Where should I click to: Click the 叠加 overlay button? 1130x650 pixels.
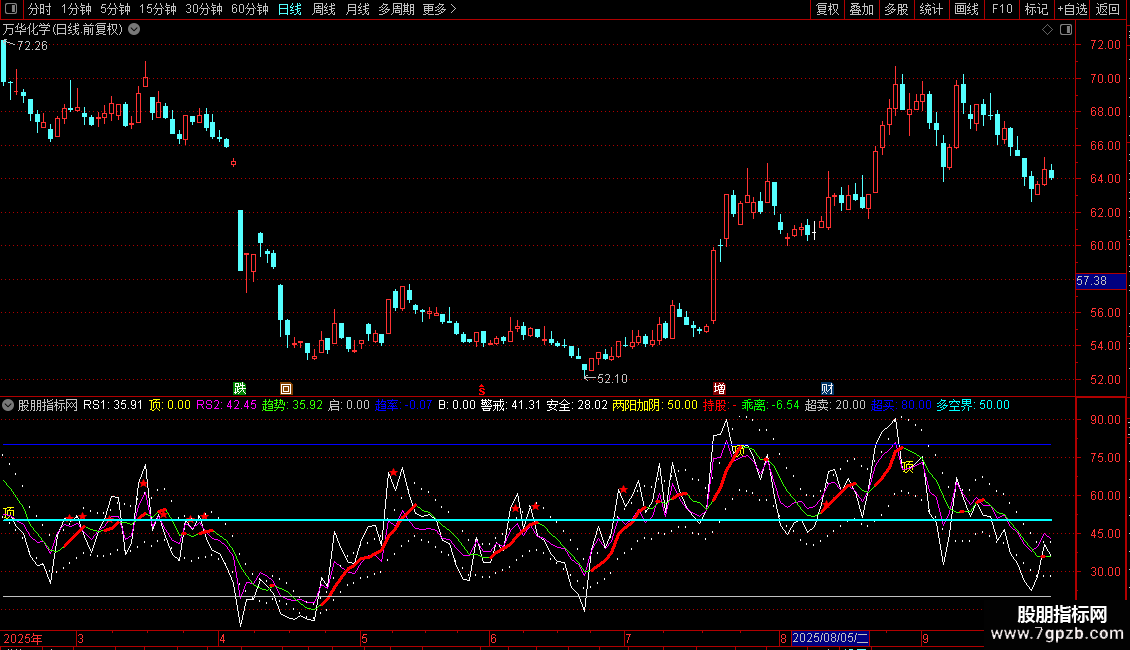(862, 9)
